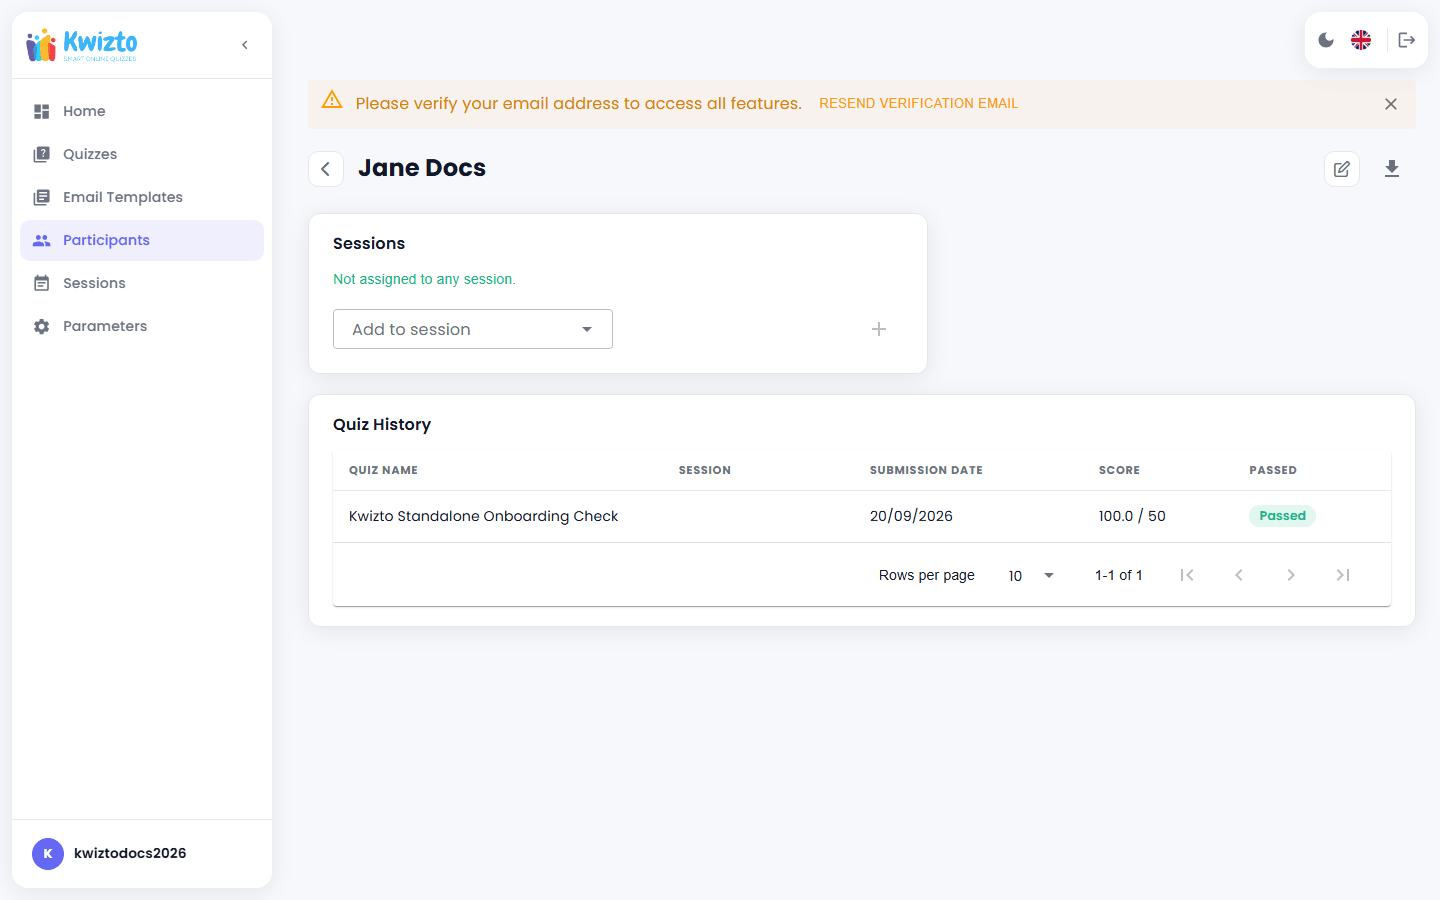Open the Sessions sidebar item
This screenshot has width=1440, height=900.
pos(142,283)
